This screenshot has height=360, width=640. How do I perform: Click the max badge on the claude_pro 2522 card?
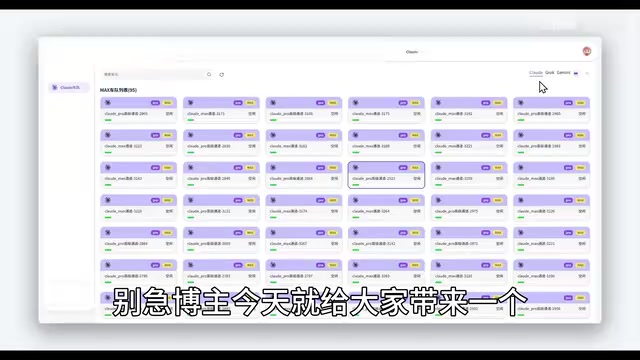tap(415, 168)
